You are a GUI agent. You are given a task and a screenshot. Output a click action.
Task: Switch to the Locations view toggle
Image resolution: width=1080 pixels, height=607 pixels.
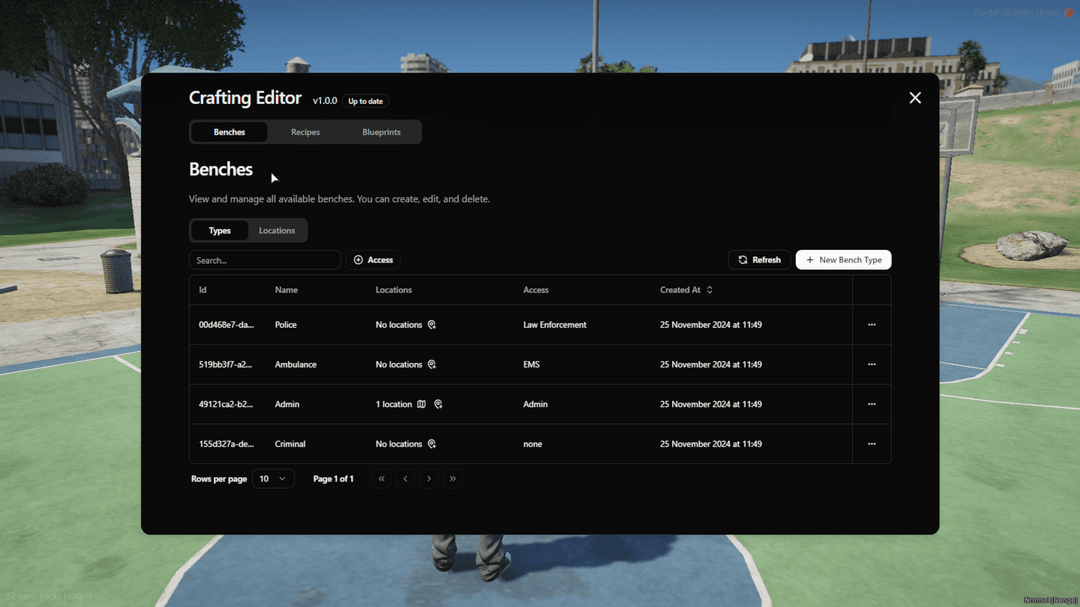[x=277, y=231]
